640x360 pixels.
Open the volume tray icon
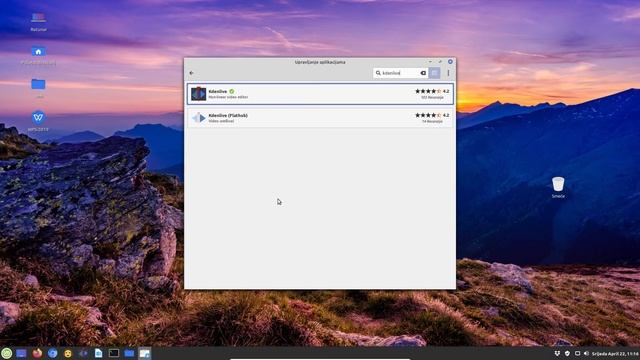tap(587, 353)
